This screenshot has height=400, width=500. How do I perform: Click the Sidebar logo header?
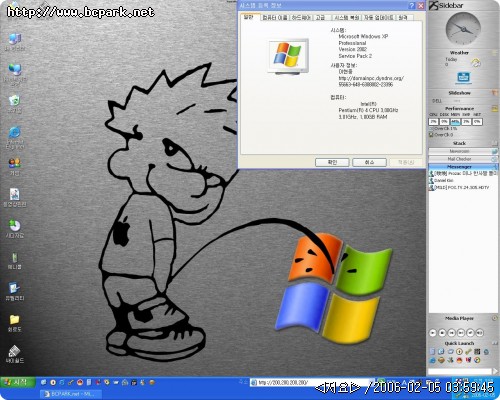point(447,5)
